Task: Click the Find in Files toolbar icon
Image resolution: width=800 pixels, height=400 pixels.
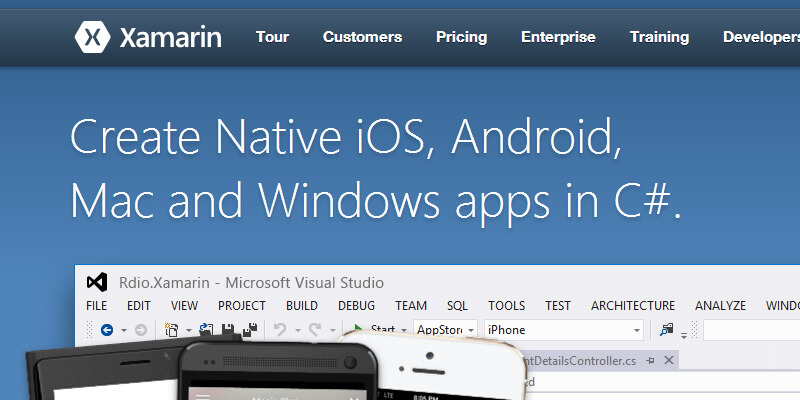Action: tap(666, 330)
